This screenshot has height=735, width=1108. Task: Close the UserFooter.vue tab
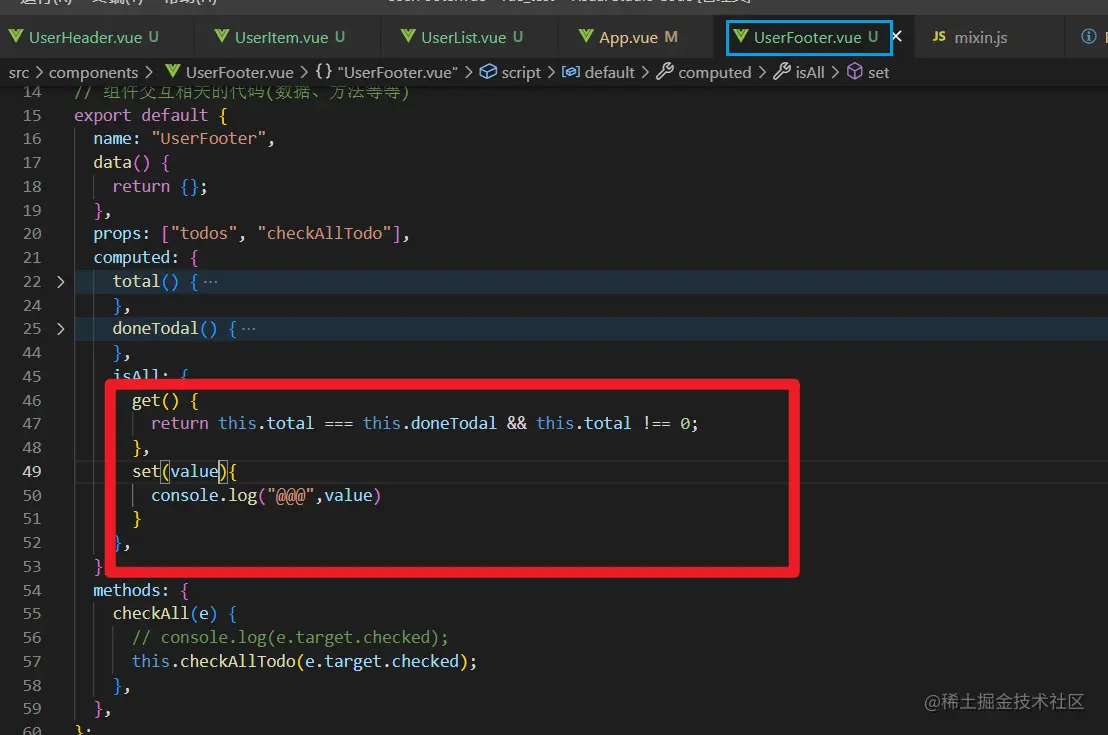point(896,36)
